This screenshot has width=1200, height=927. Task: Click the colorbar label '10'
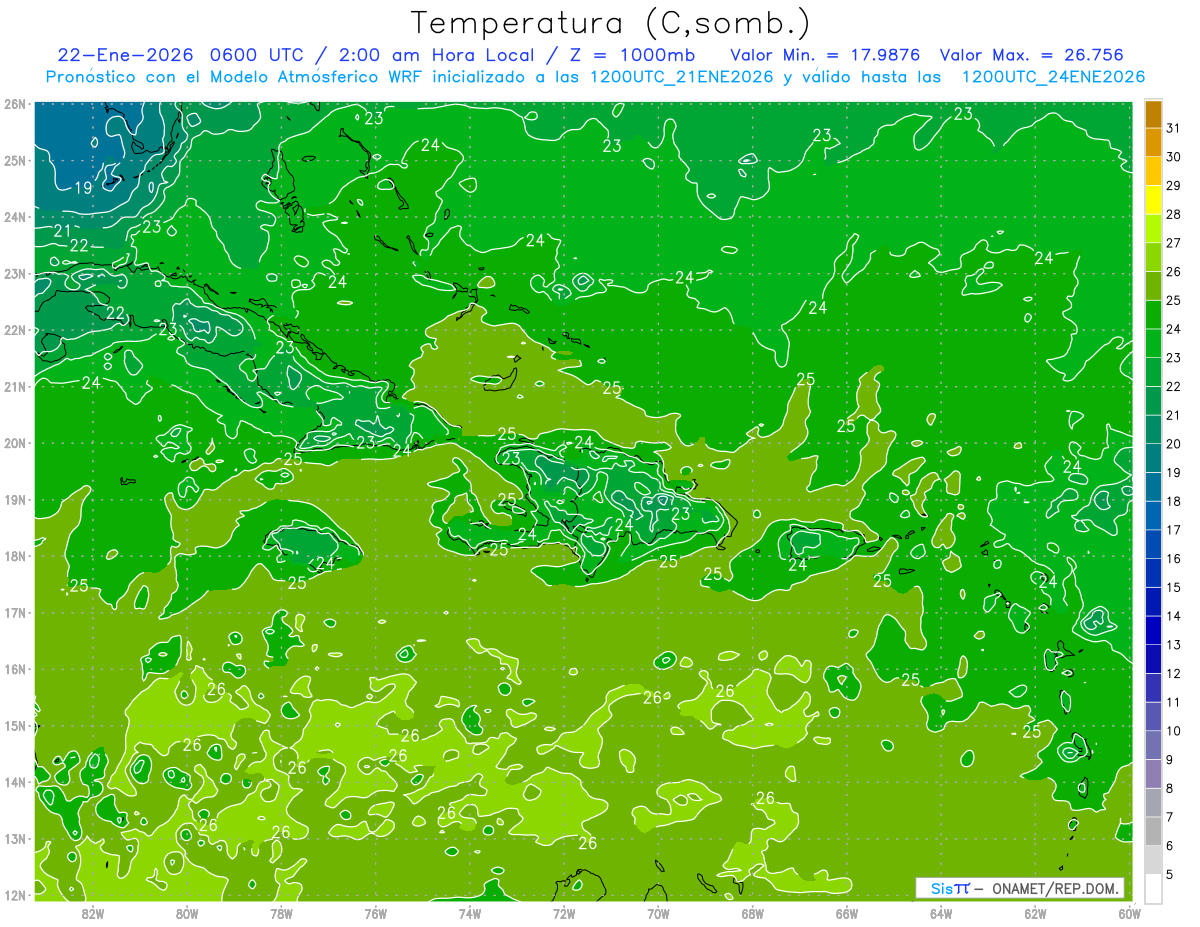(x=1174, y=731)
